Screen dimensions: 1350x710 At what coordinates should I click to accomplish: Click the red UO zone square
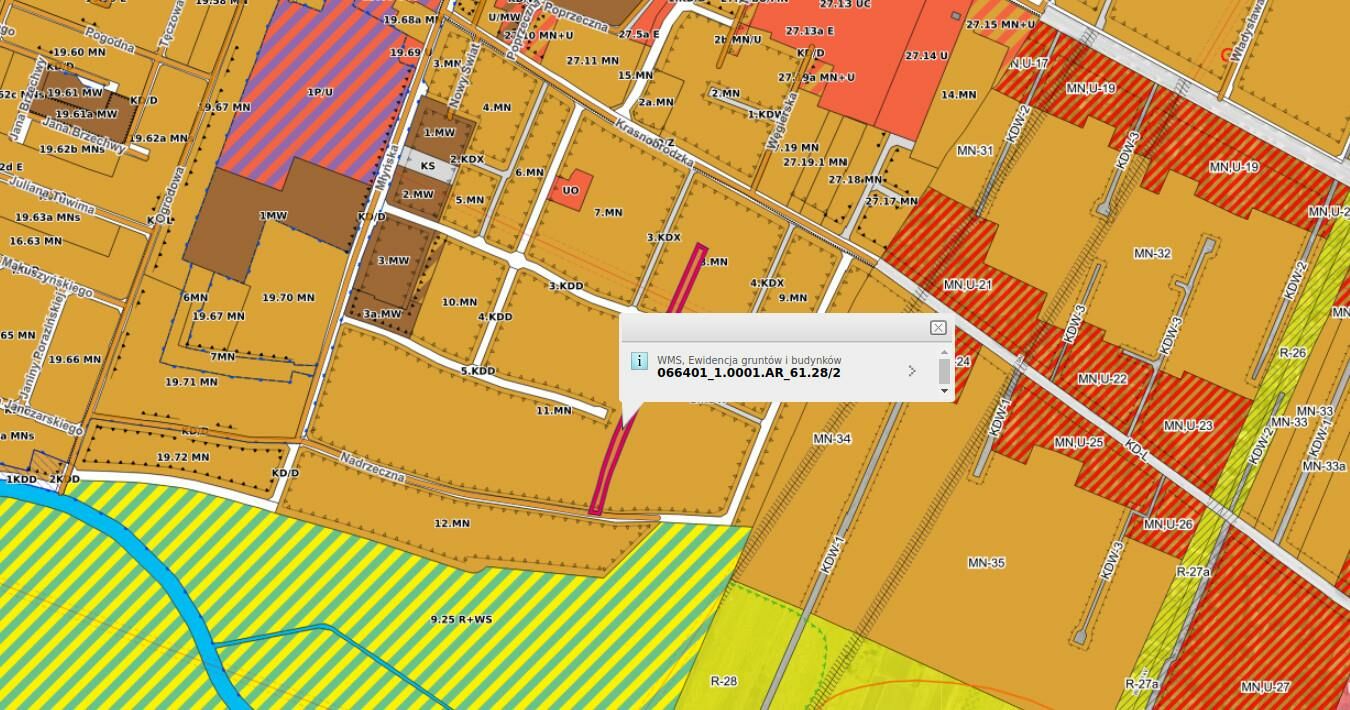(x=570, y=190)
